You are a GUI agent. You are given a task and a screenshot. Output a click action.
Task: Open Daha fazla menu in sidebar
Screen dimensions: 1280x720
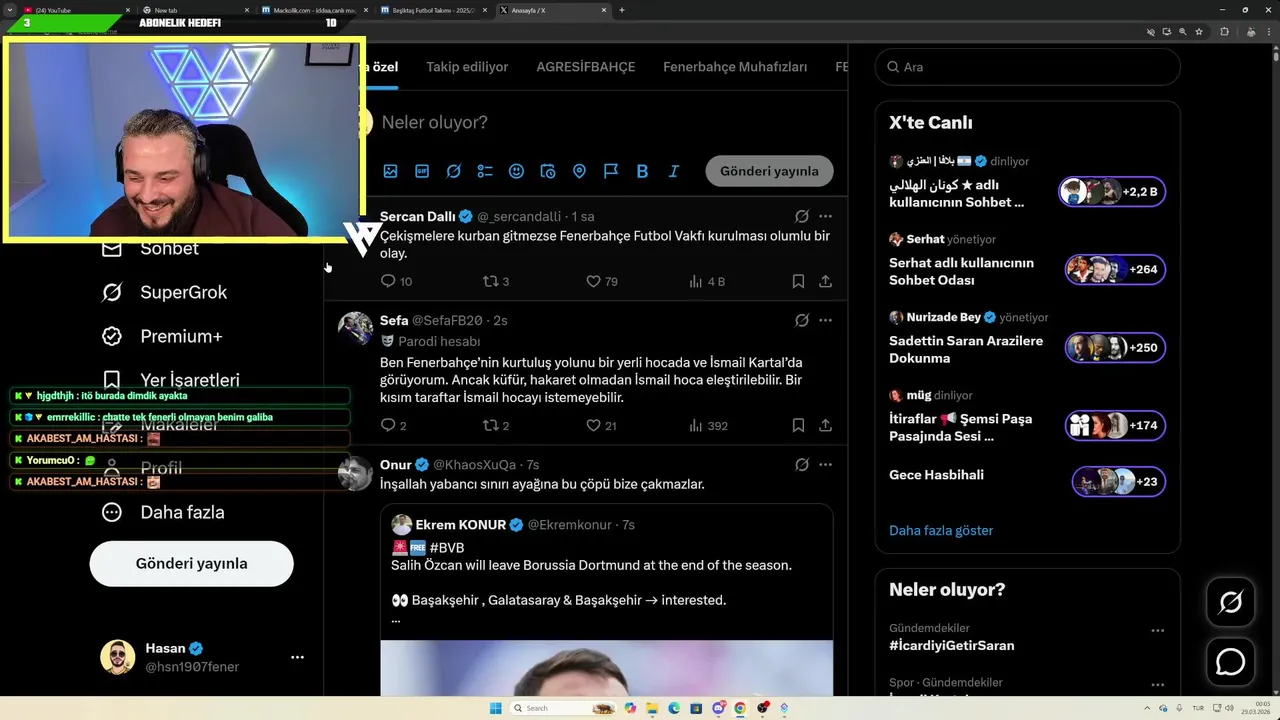tap(163, 512)
